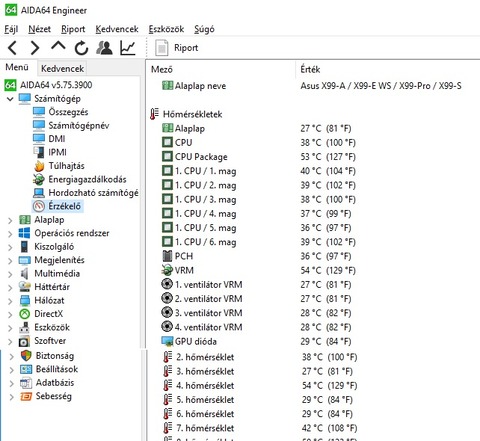Open the users toolbar icon
The height and width of the screenshot is (441, 480).
[x=104, y=48]
